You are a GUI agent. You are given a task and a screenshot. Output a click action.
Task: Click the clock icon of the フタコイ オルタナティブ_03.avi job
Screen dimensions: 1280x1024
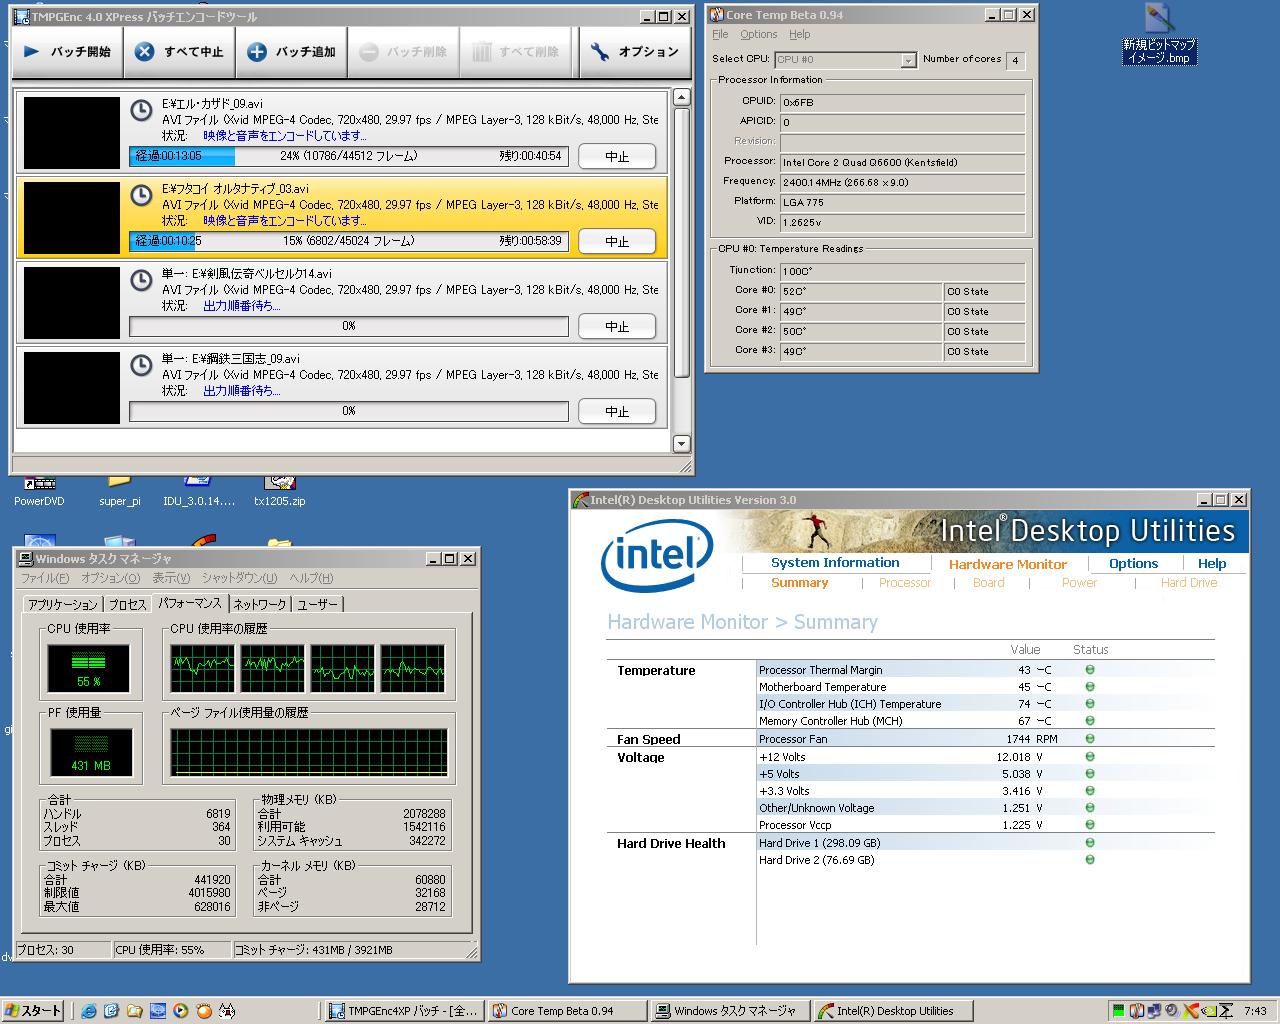click(142, 194)
